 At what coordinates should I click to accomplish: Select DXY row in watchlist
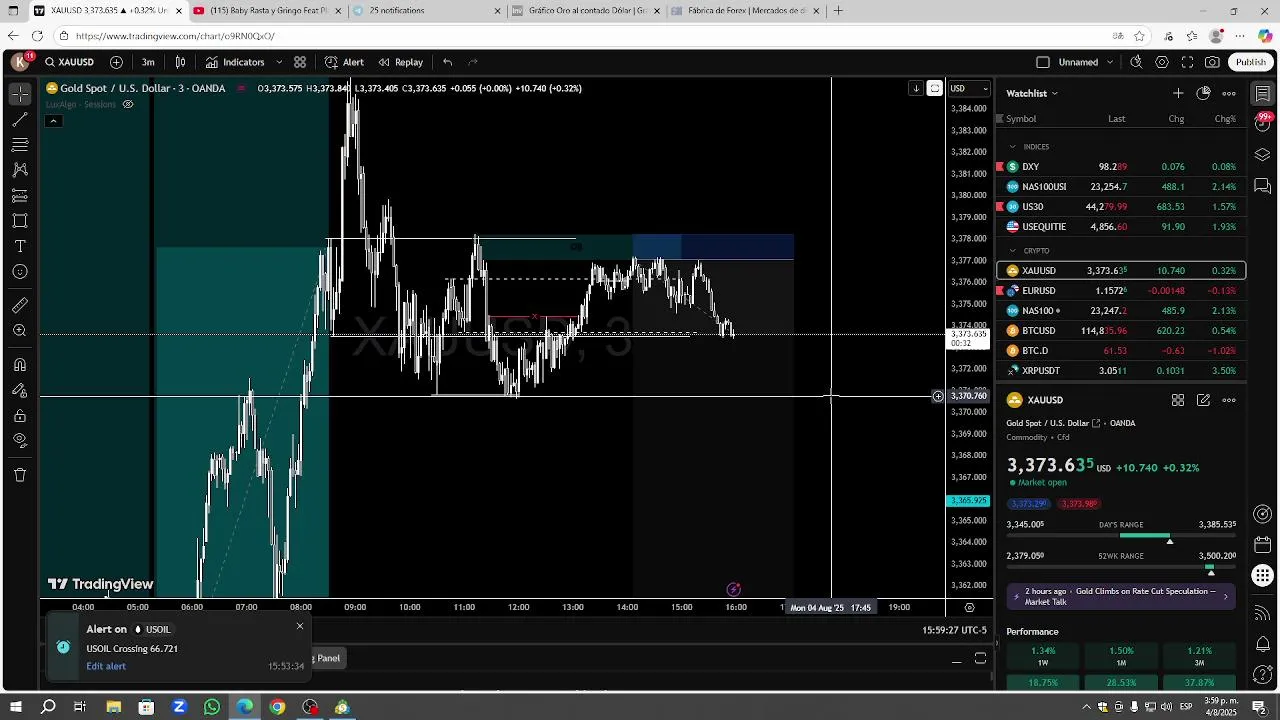click(x=1121, y=167)
